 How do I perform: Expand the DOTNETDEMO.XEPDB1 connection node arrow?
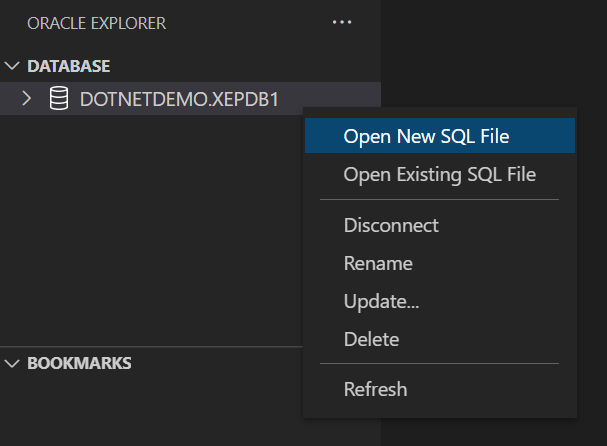tap(27, 98)
